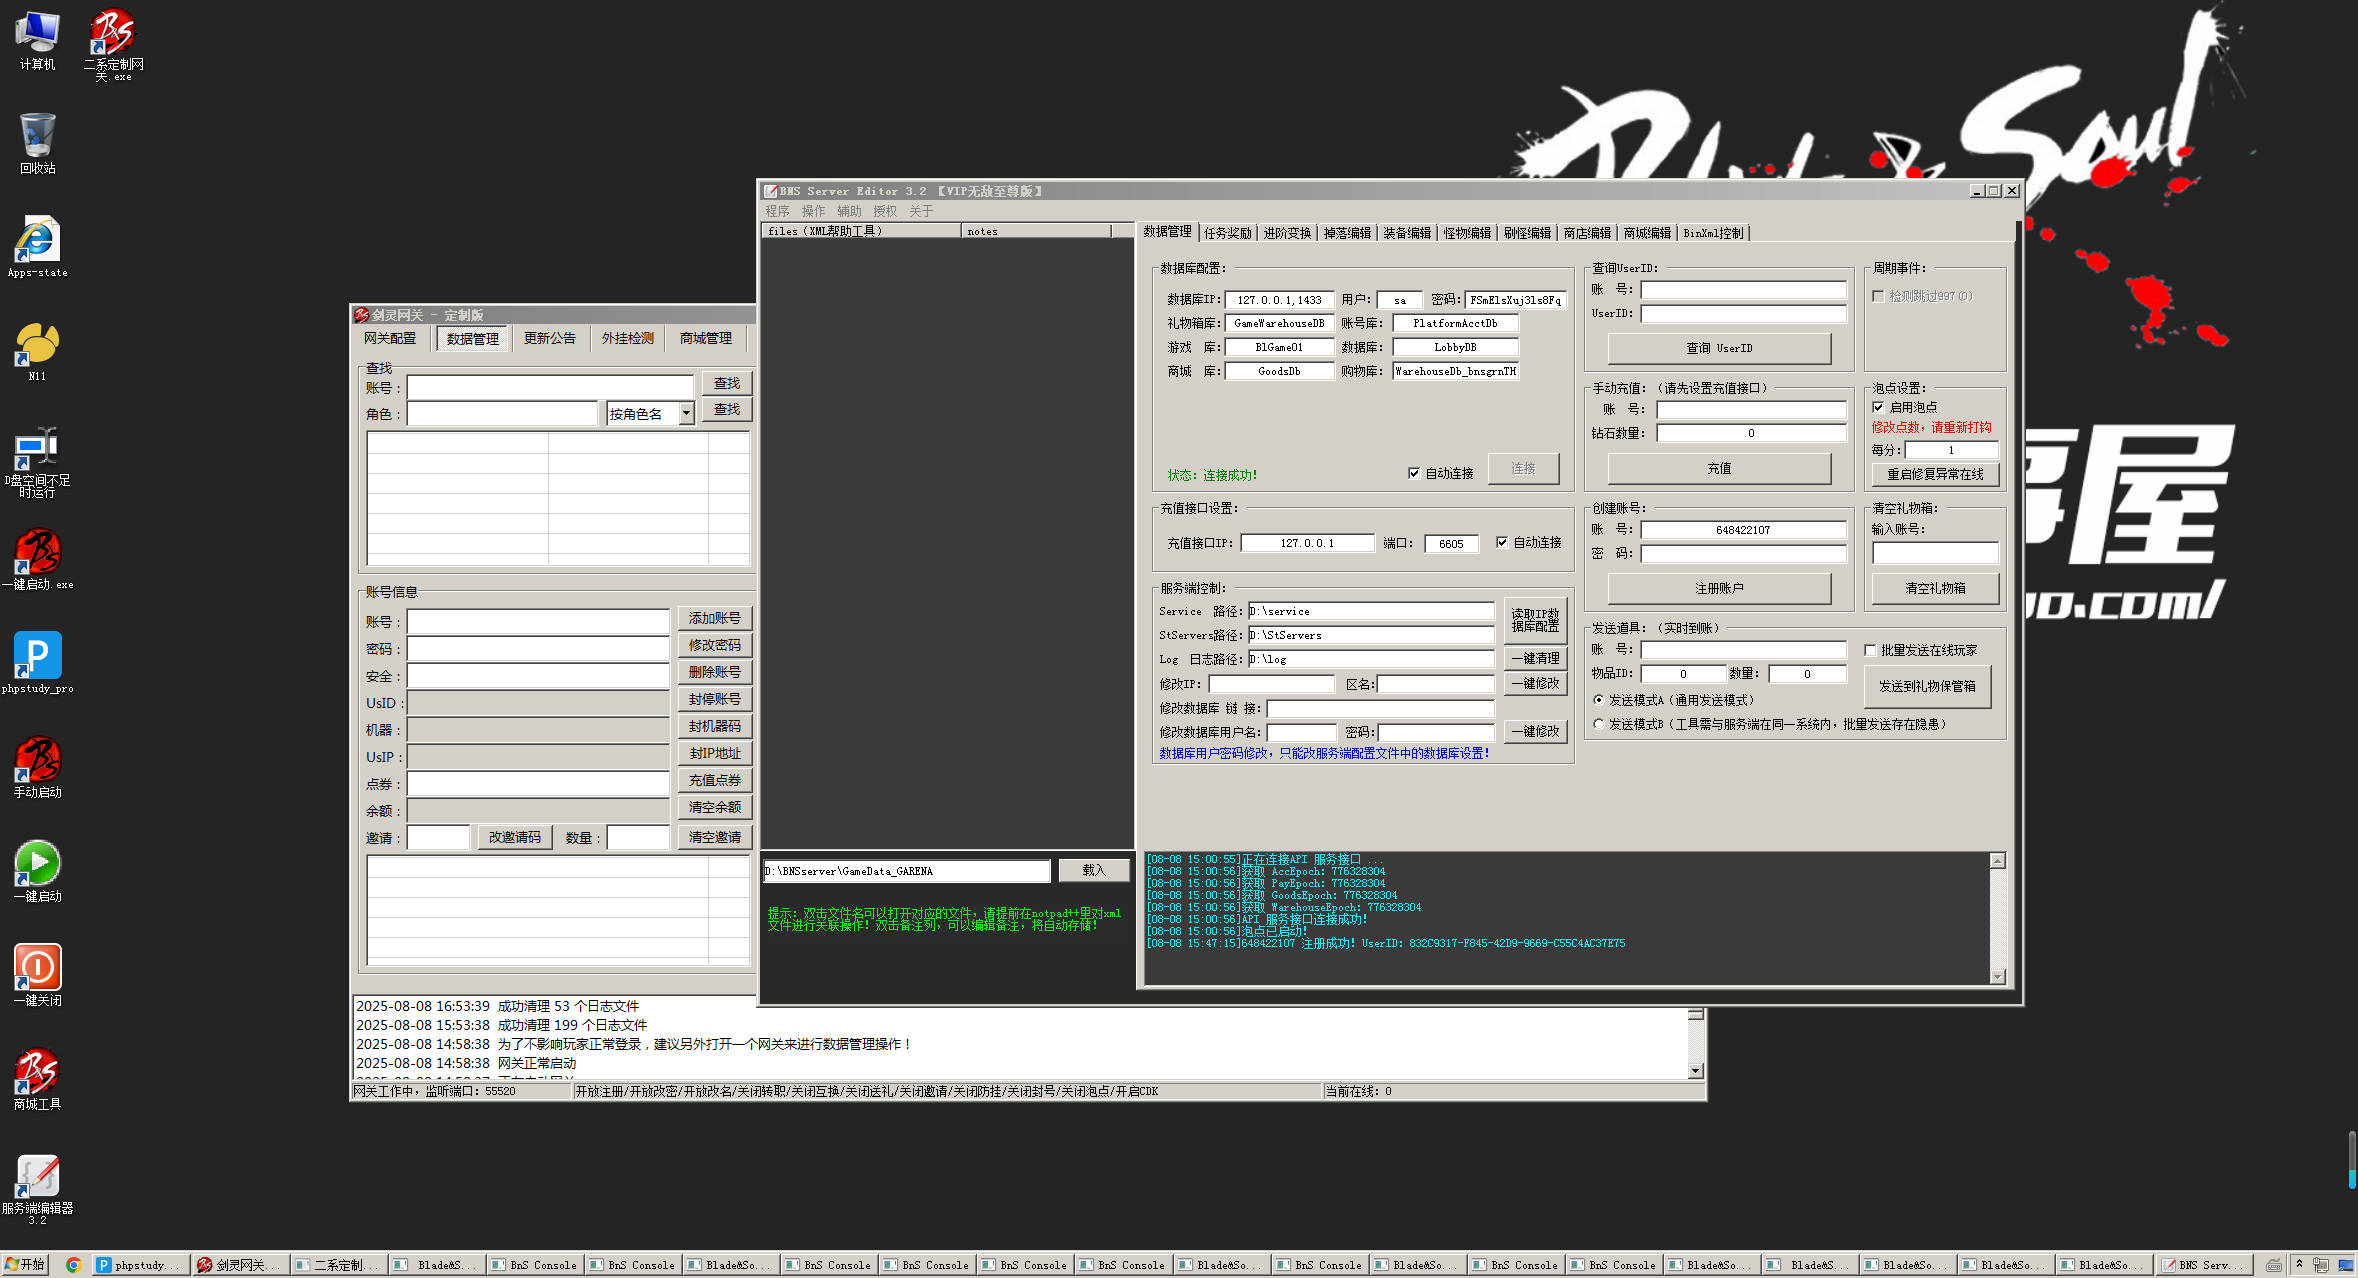Open Chrome from the taskbar
2358x1278 pixels.
(73, 1265)
